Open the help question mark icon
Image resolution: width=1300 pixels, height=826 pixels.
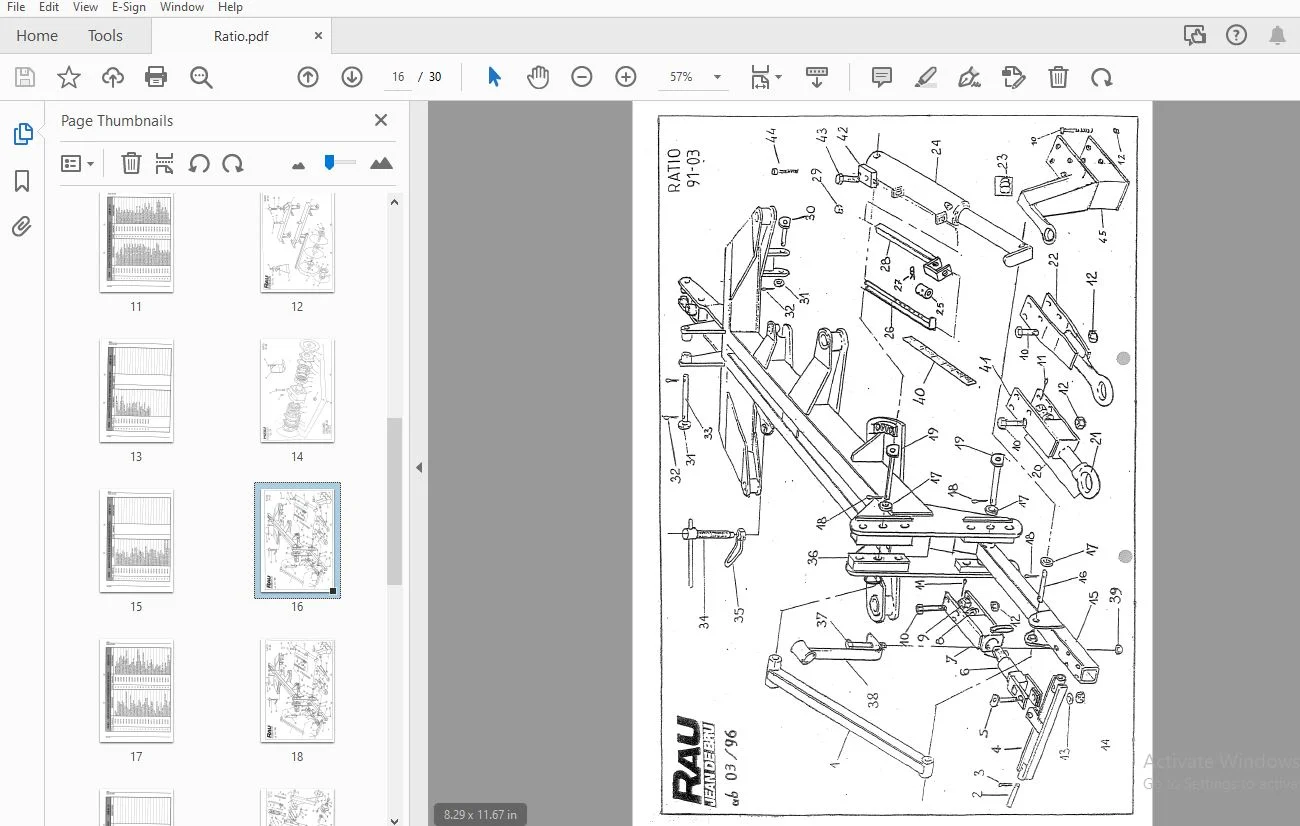point(1236,36)
